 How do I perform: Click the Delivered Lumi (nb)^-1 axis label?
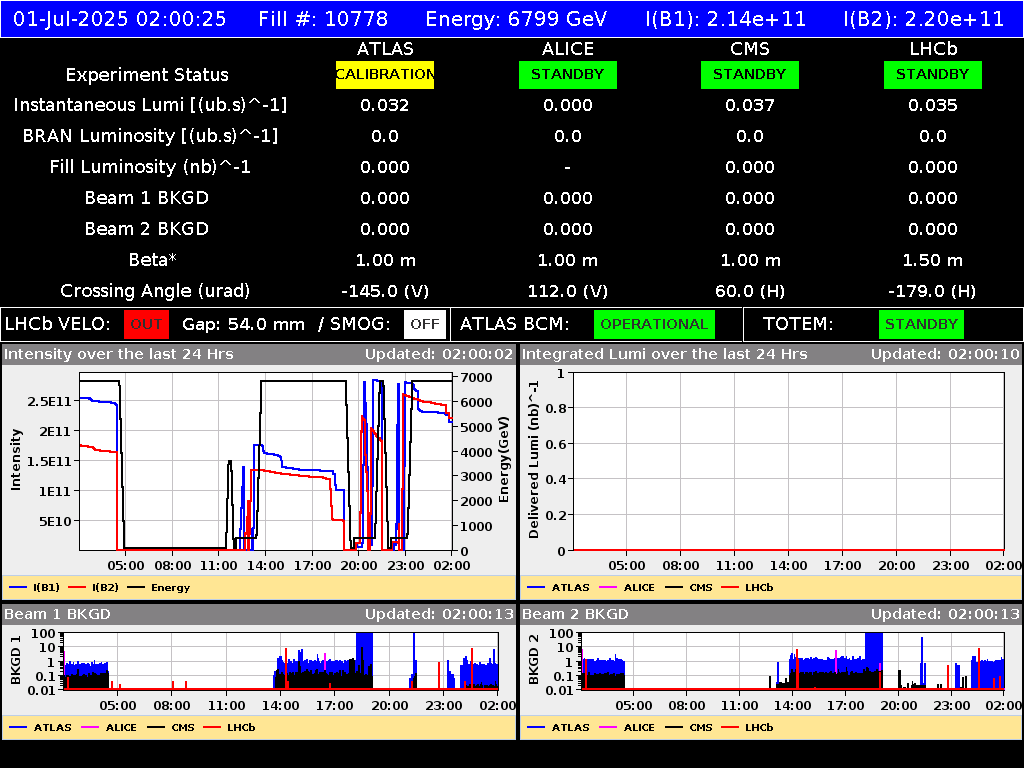(x=534, y=460)
